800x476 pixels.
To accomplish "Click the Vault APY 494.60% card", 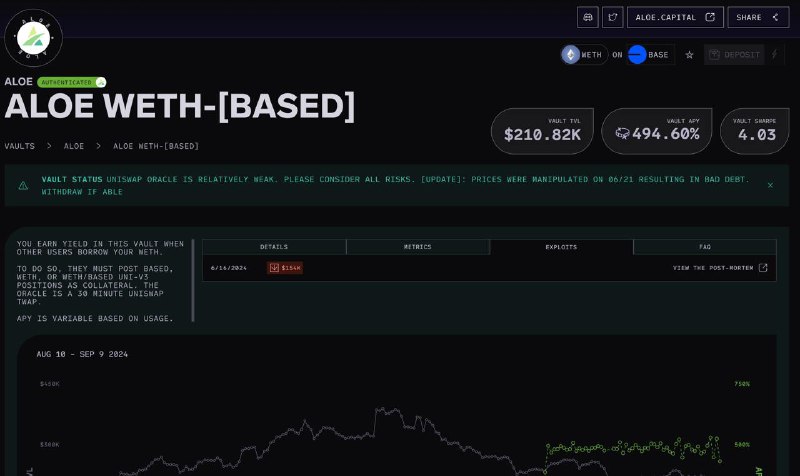I will coord(657,131).
